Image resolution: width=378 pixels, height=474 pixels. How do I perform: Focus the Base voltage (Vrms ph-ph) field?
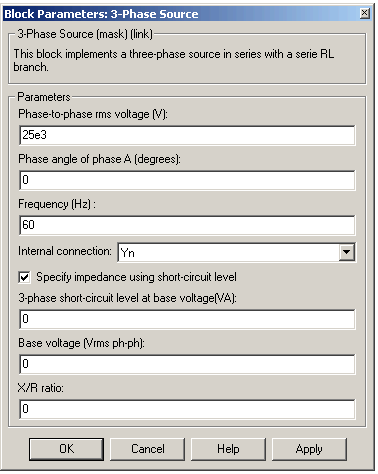pyautogui.click(x=187, y=364)
